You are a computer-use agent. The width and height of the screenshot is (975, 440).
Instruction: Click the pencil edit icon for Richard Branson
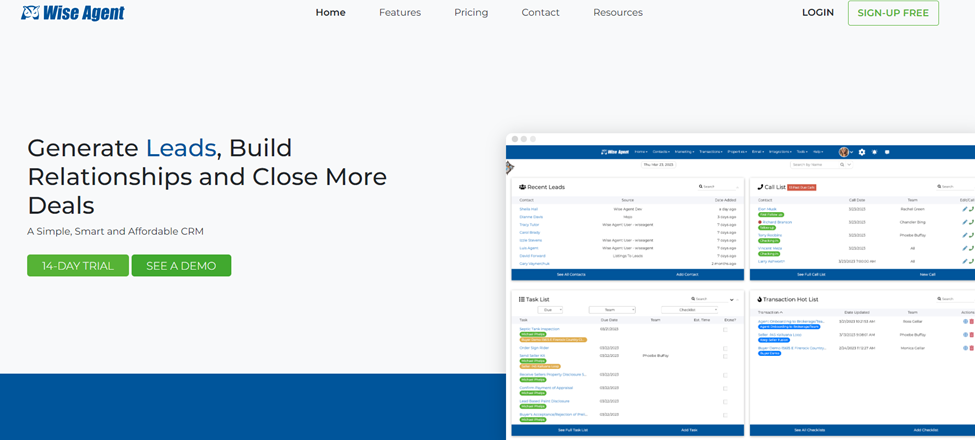964,222
